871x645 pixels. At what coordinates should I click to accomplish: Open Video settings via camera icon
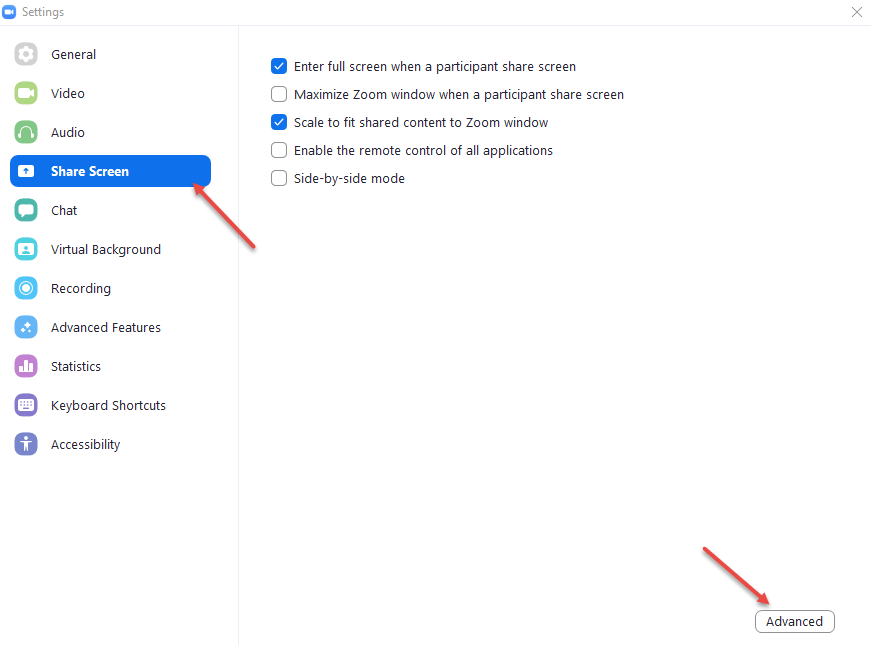25,93
